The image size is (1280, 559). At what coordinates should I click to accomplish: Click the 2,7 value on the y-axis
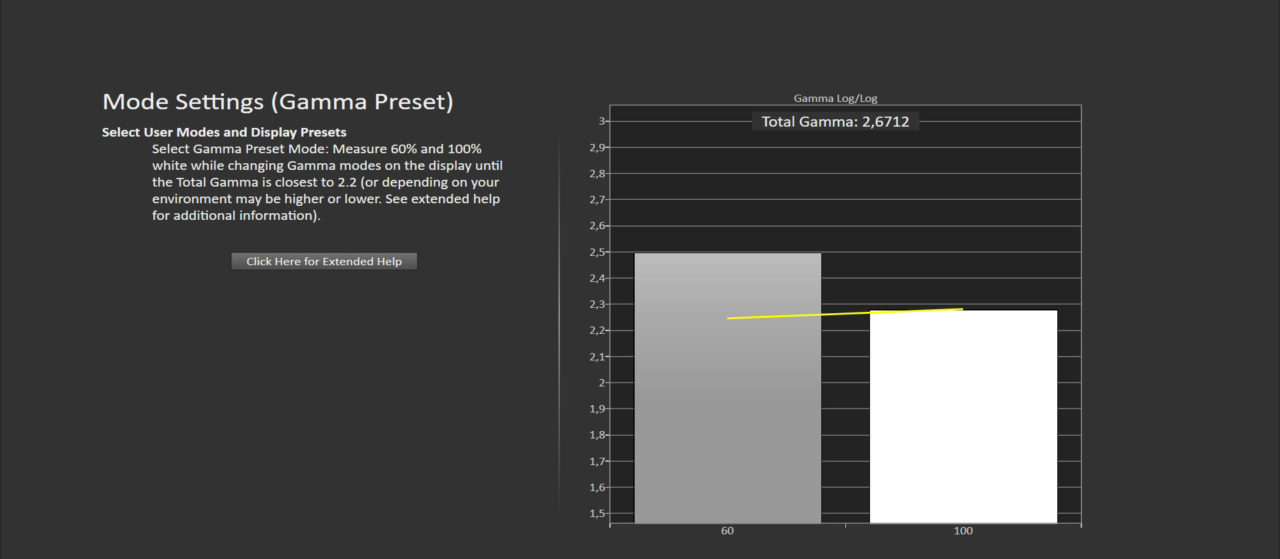(596, 200)
